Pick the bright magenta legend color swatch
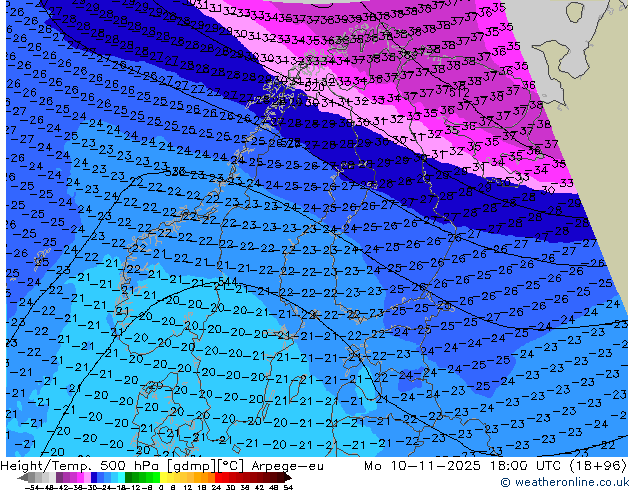This screenshot has height=490, width=634. tap(80, 478)
